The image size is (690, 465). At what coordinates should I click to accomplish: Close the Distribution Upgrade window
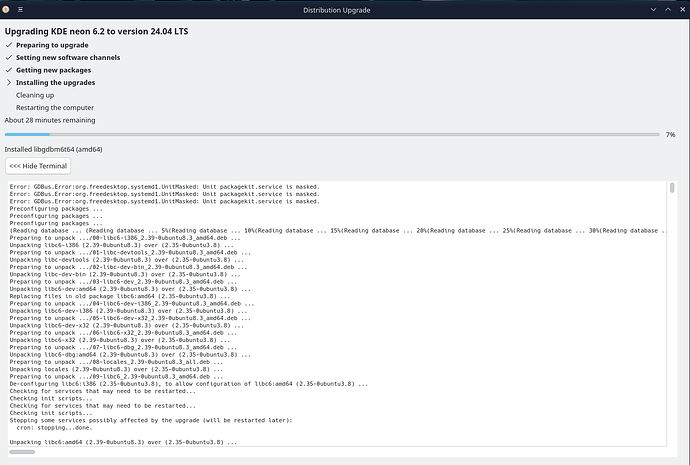tap(683, 10)
